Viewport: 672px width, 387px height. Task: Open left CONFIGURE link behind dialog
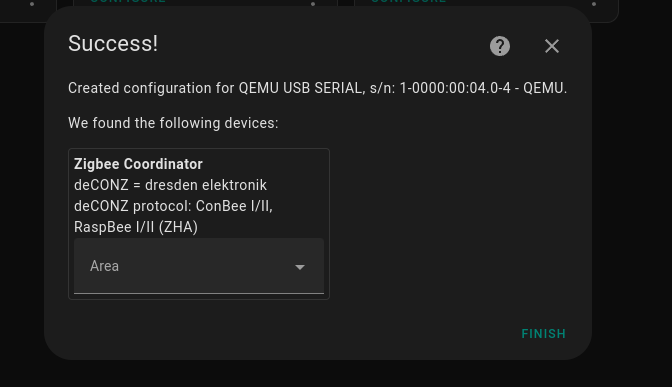[x=128, y=1]
